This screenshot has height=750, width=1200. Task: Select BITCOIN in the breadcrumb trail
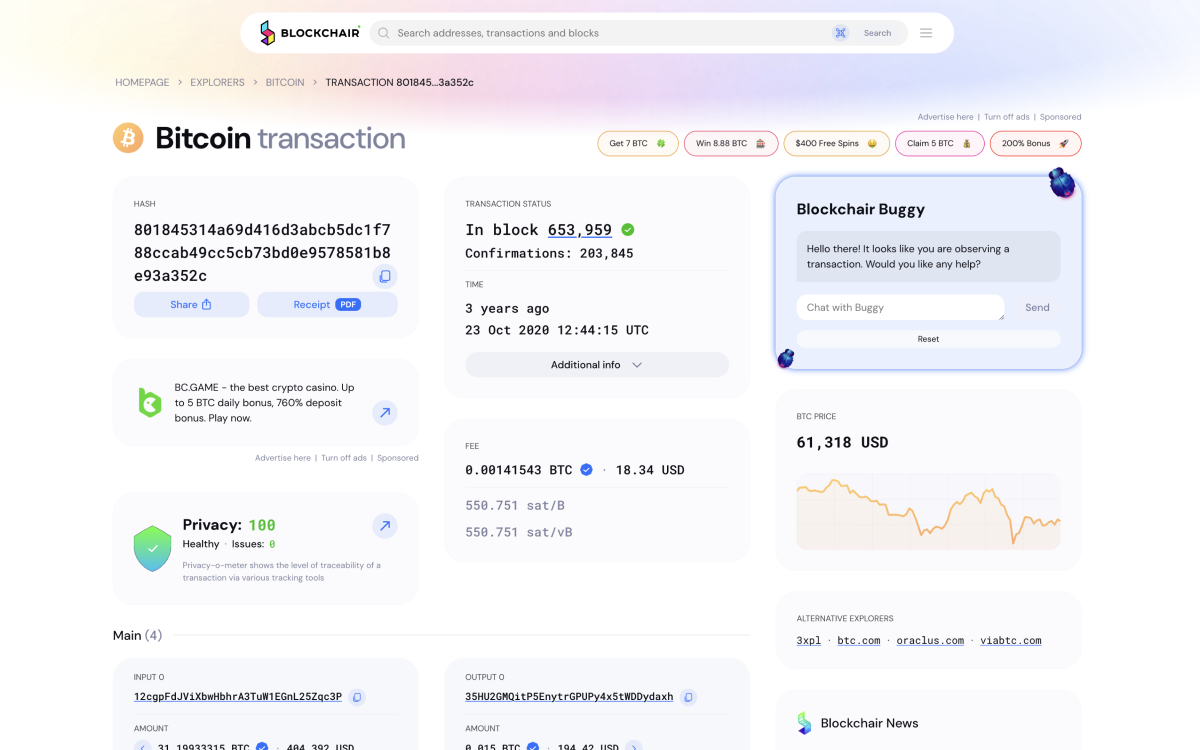[x=285, y=82]
